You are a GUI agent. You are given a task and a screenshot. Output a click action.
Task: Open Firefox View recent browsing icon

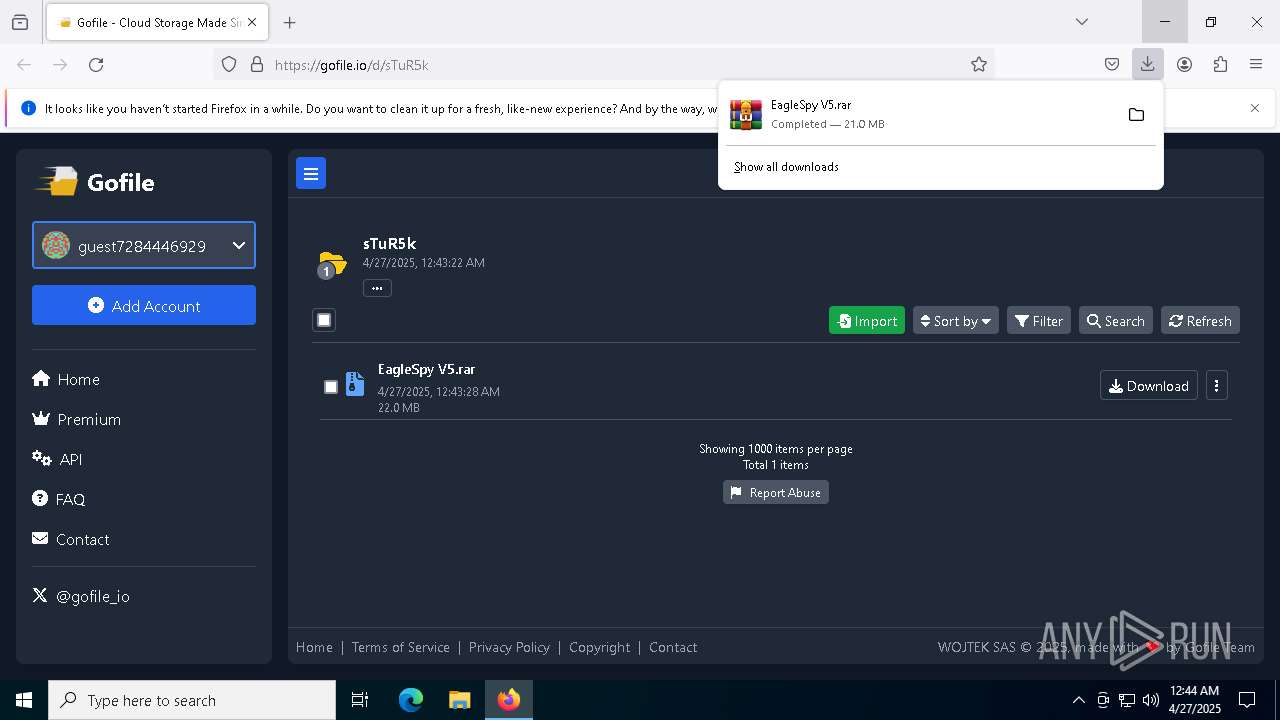(x=20, y=22)
